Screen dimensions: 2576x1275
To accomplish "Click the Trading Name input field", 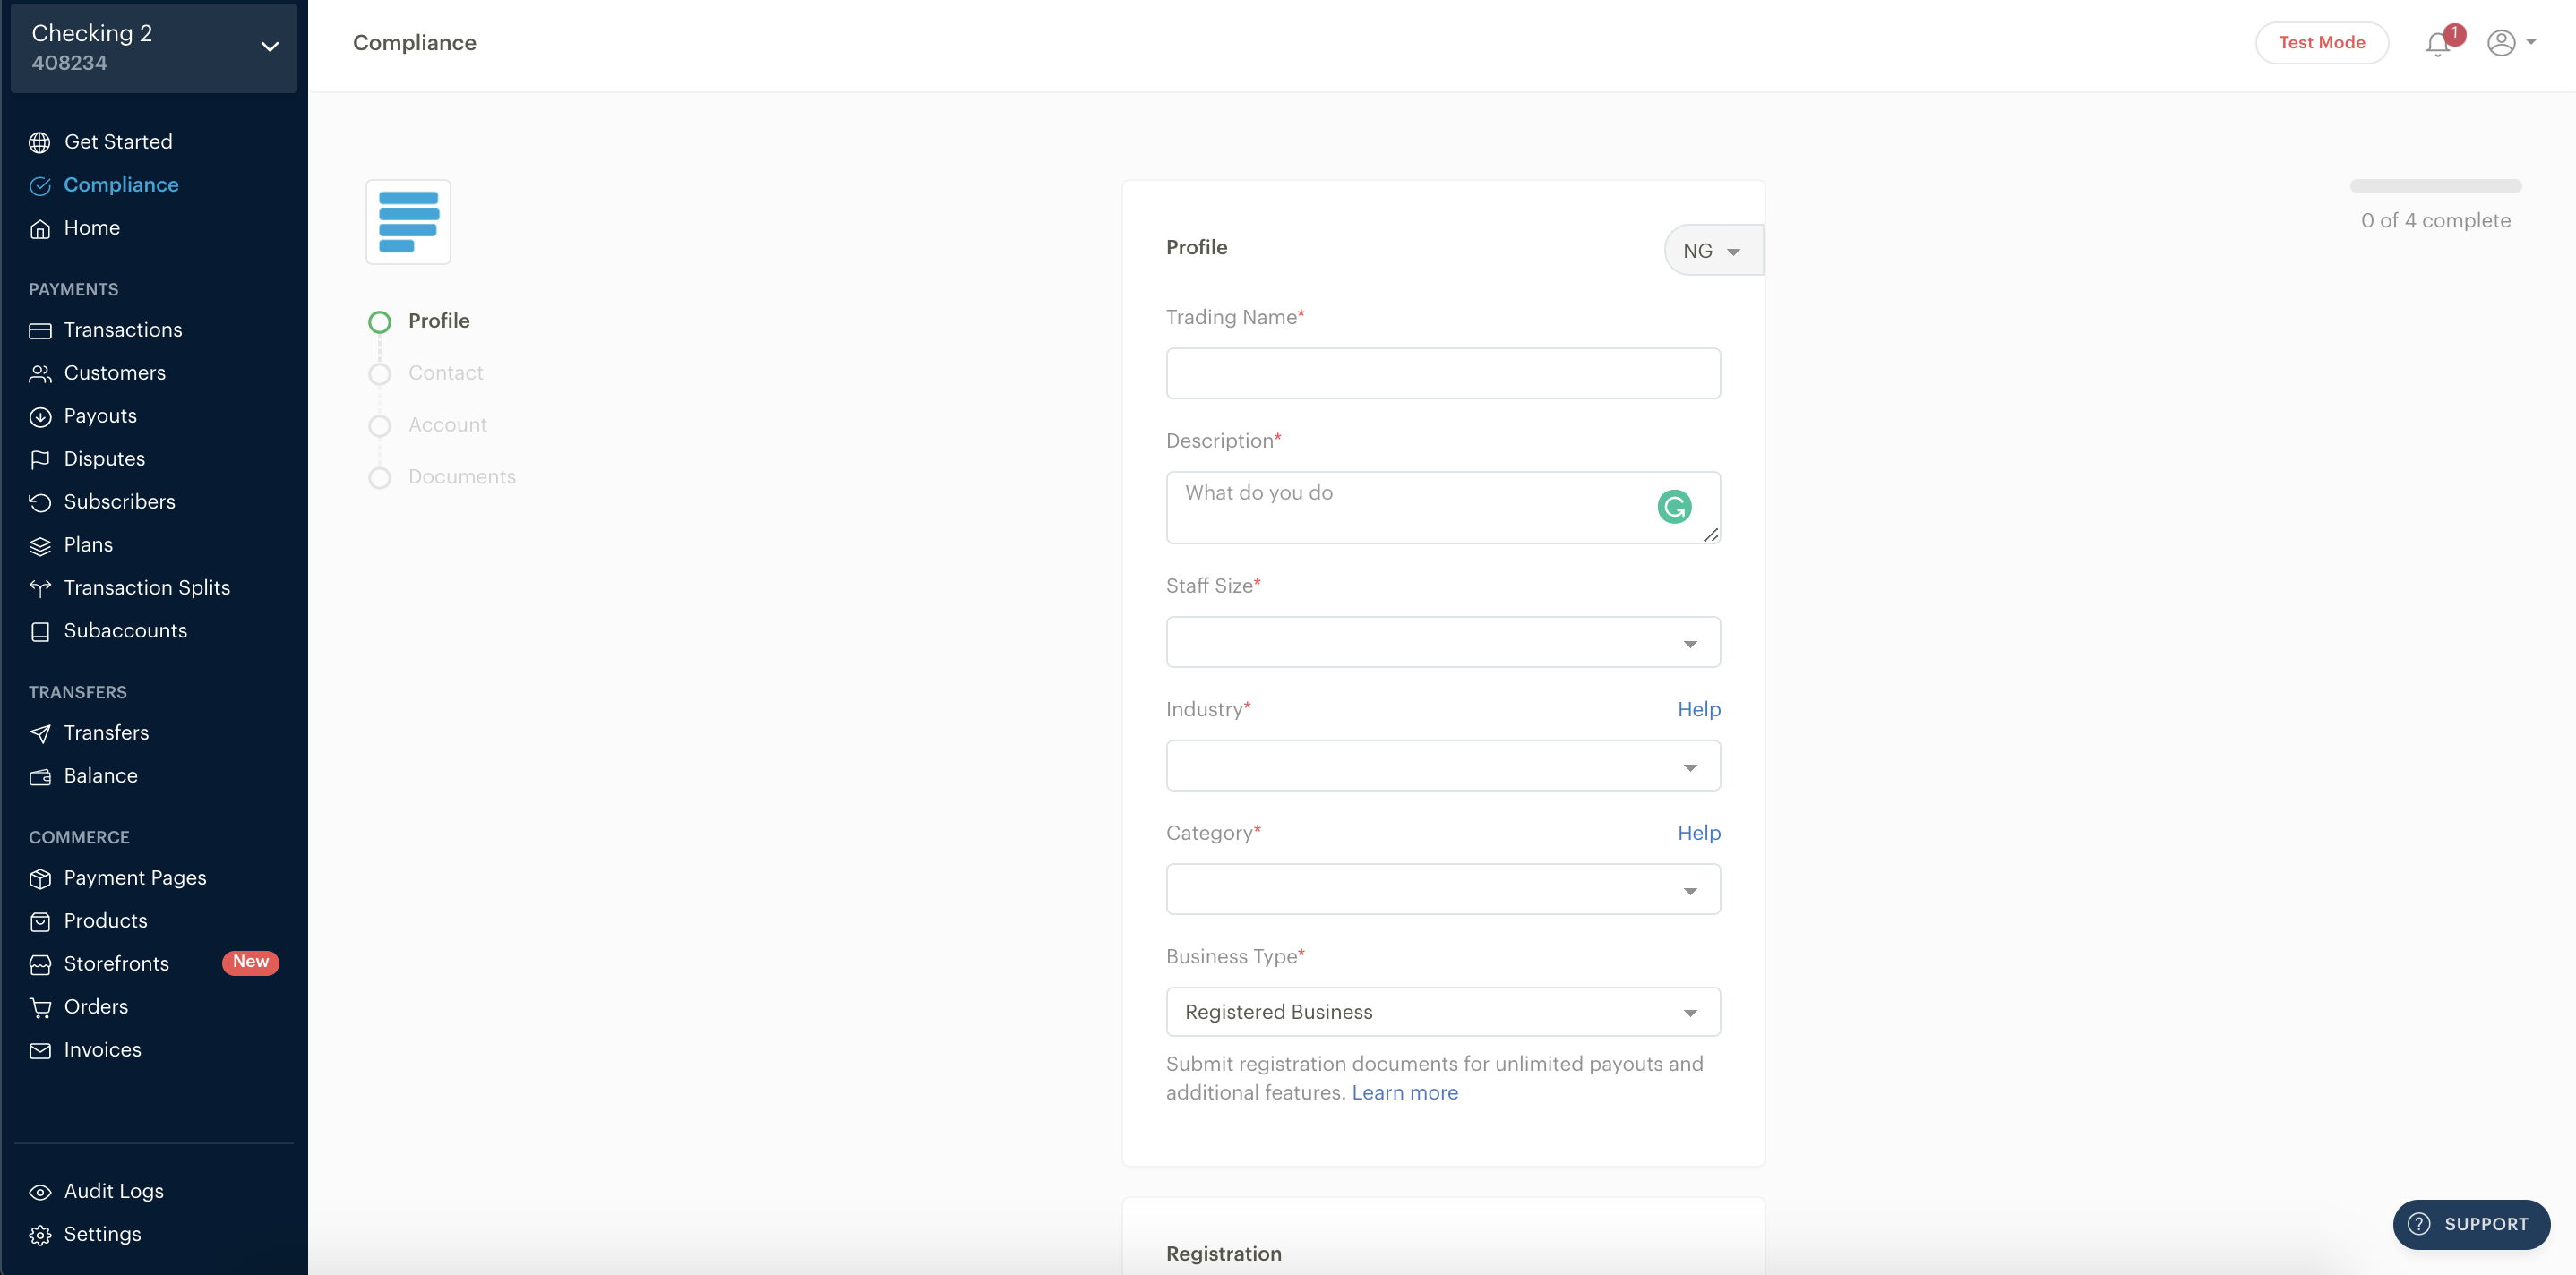I will (1442, 373).
